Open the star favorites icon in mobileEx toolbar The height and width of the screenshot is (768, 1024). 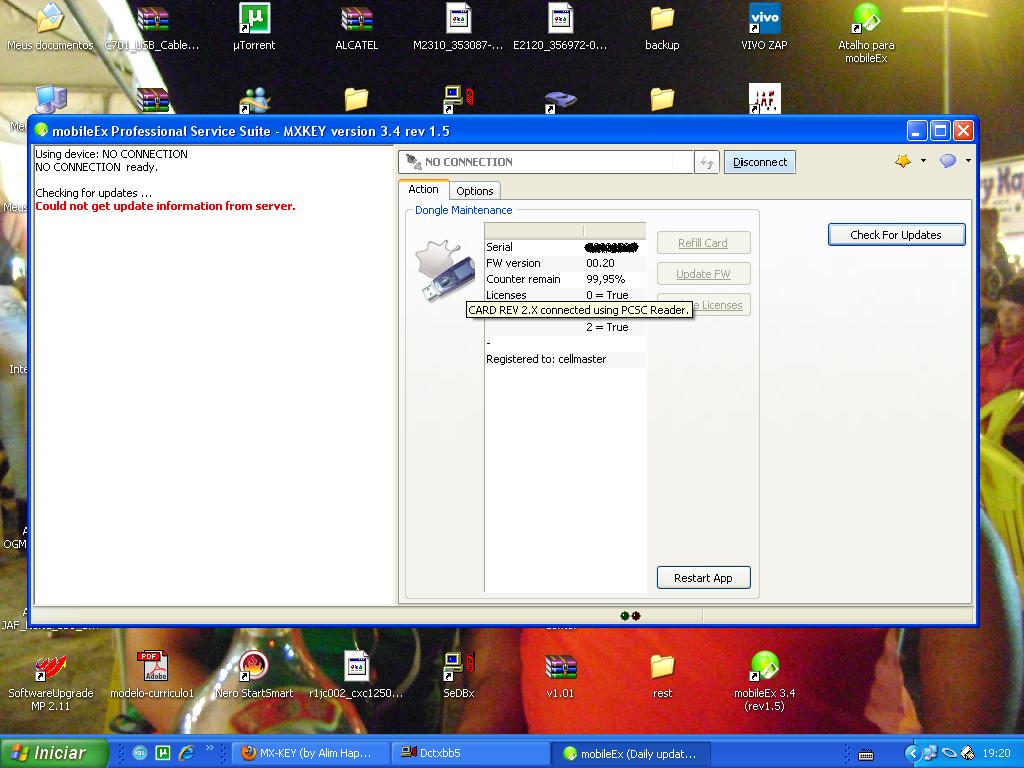click(x=903, y=161)
